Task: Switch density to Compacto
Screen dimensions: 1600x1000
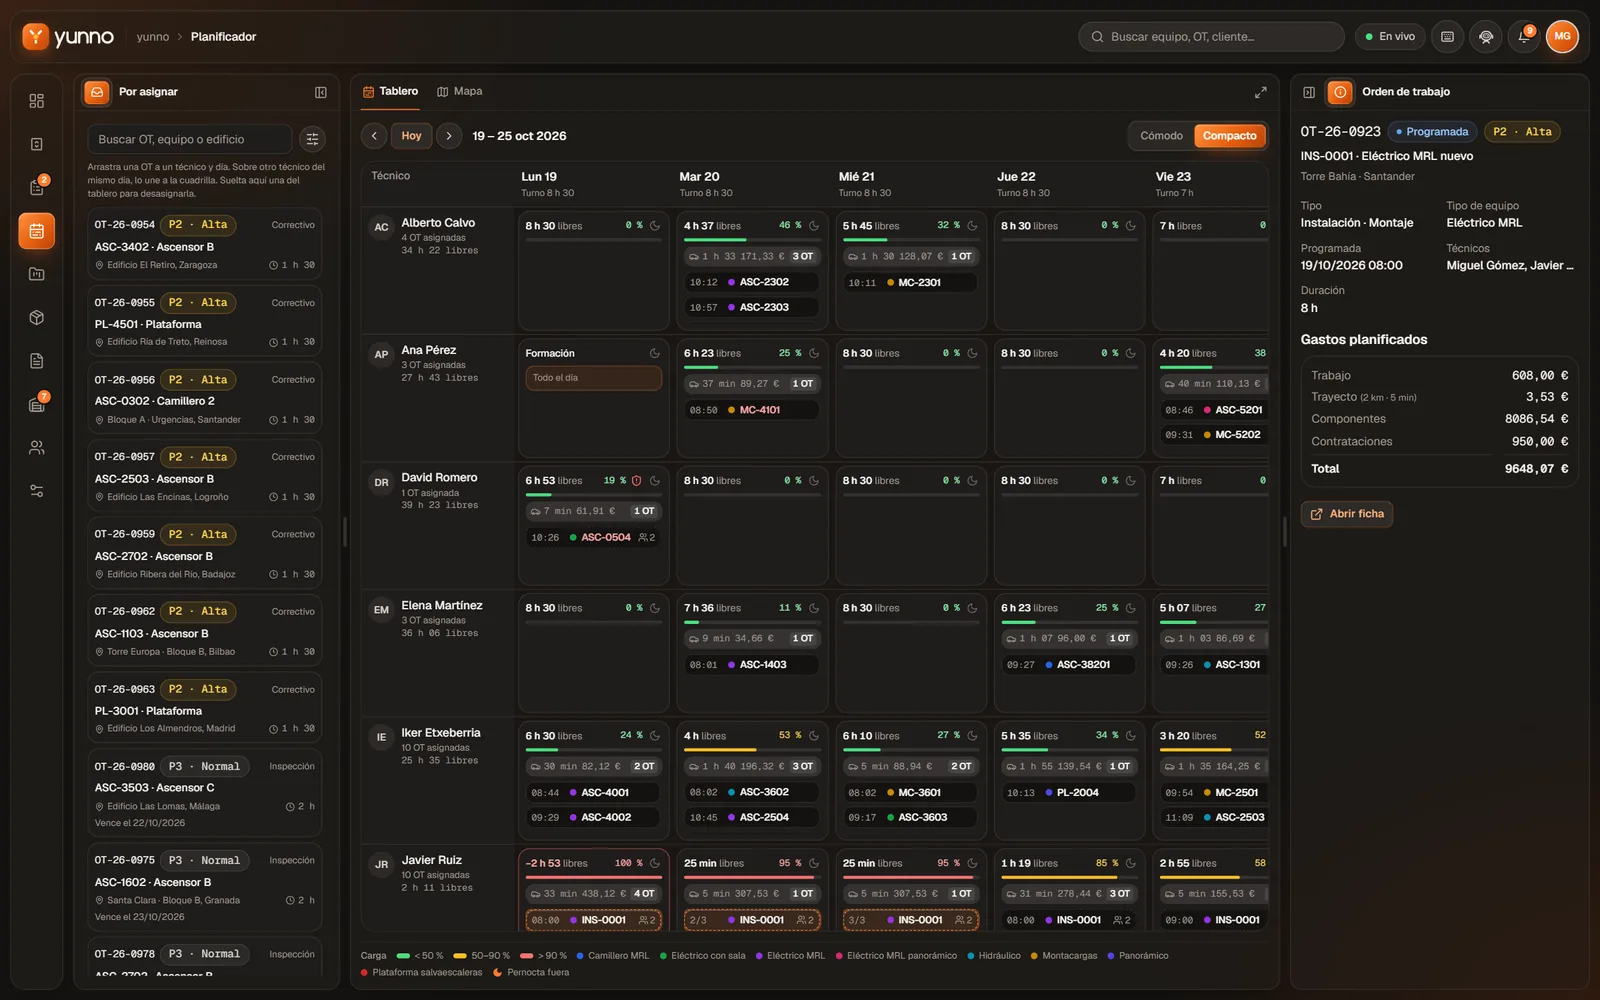Action: coord(1229,136)
